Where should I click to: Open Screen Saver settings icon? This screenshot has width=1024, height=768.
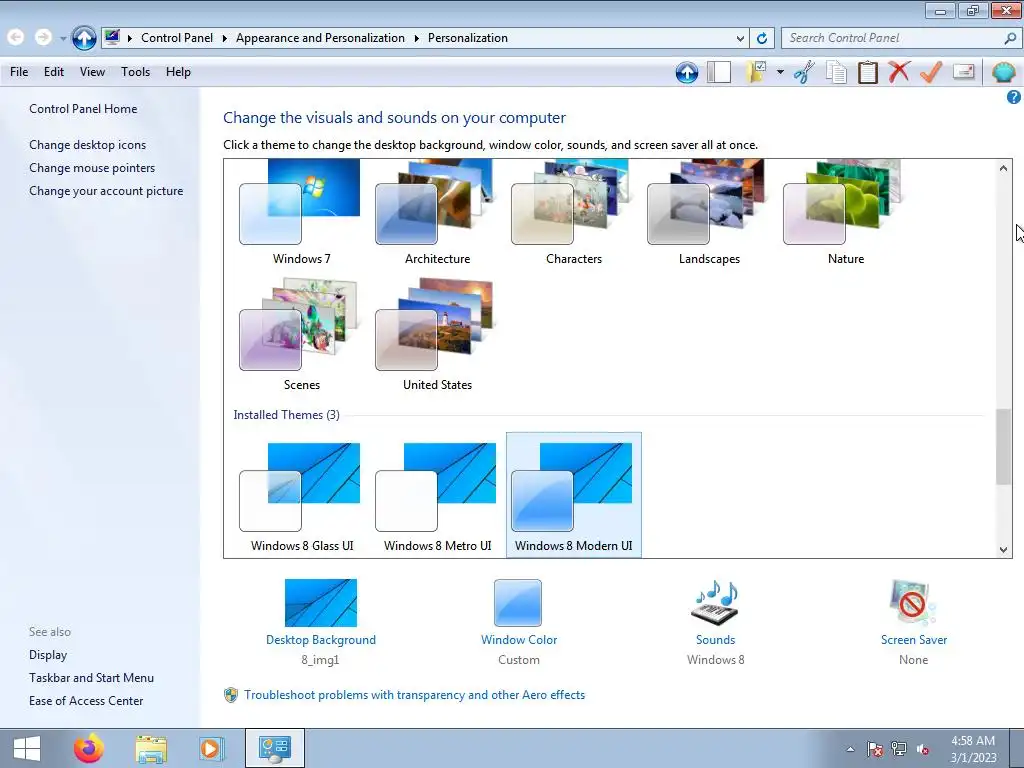coord(913,602)
